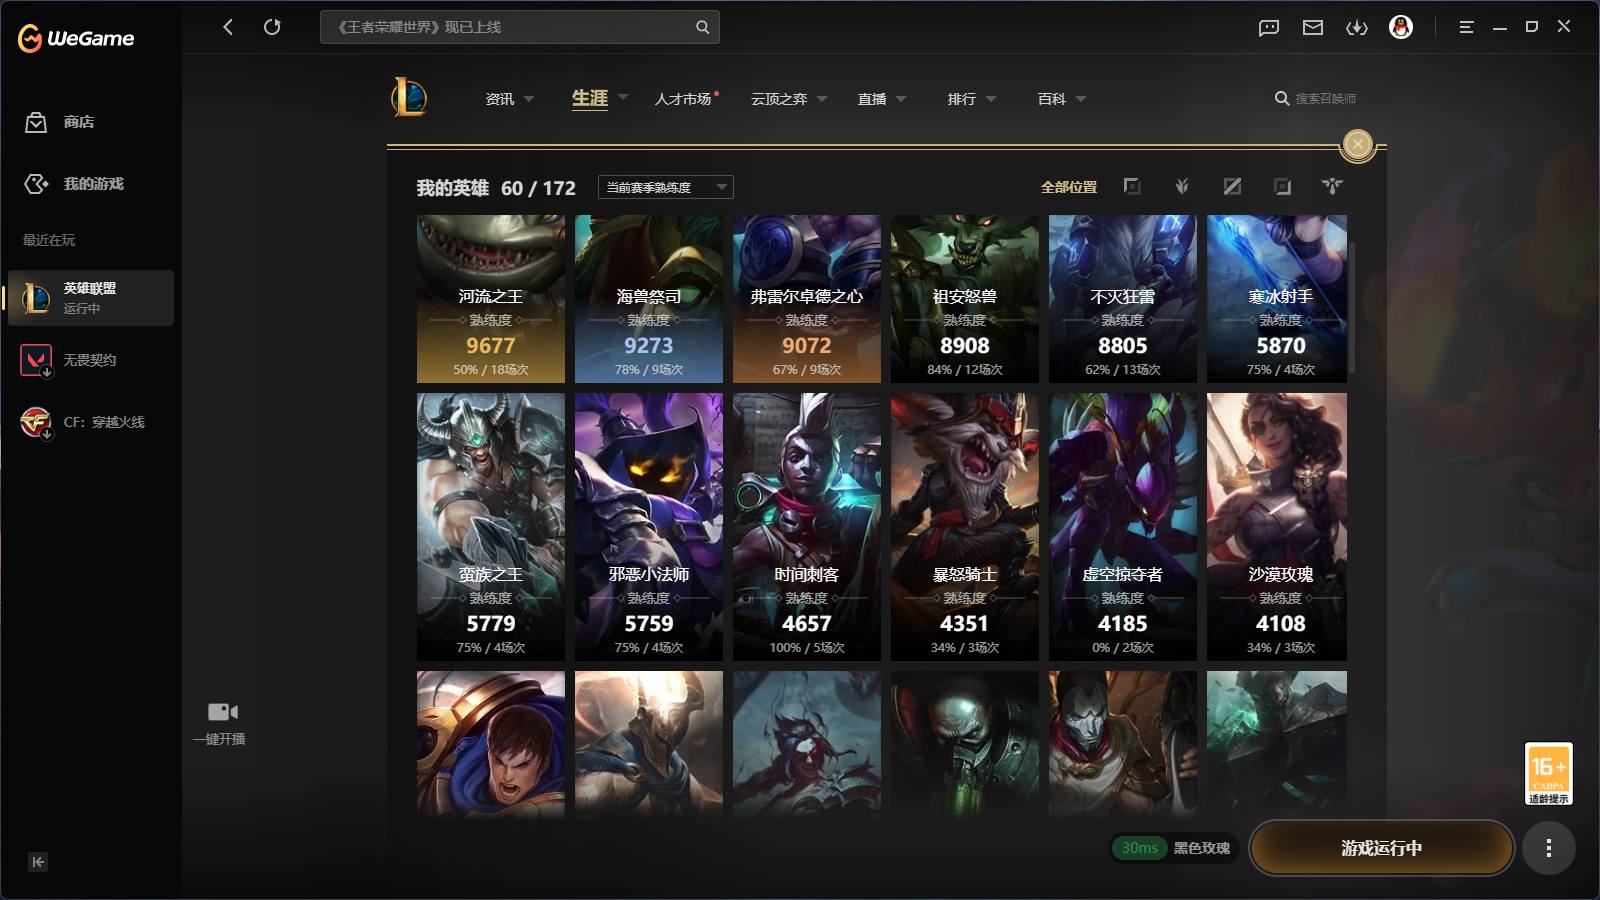
Task: Close the career panel with gold X
Action: click(x=1357, y=145)
